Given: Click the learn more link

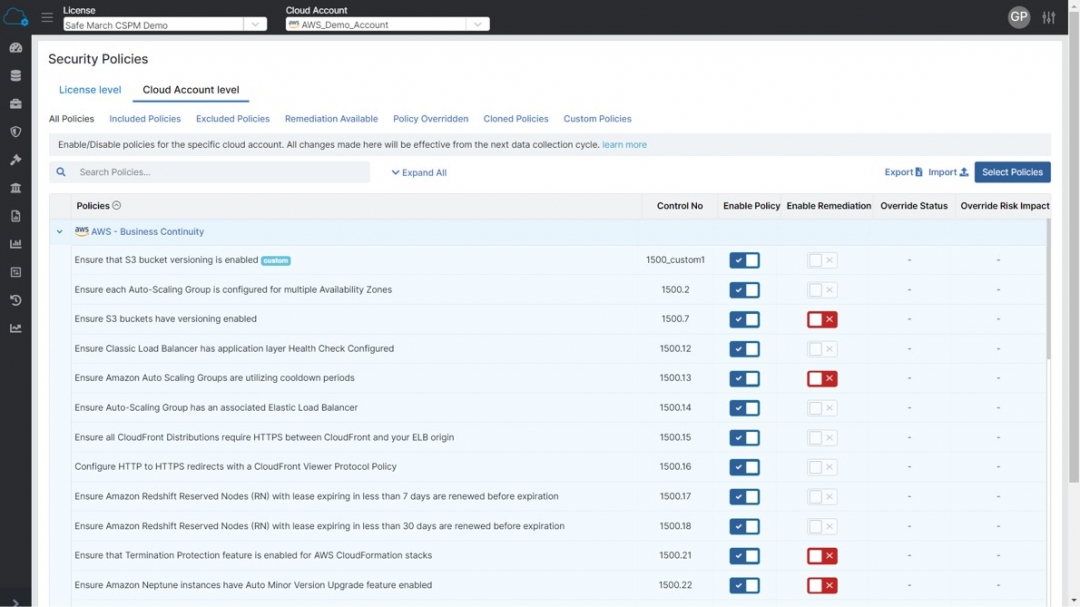Looking at the screenshot, I should point(625,145).
